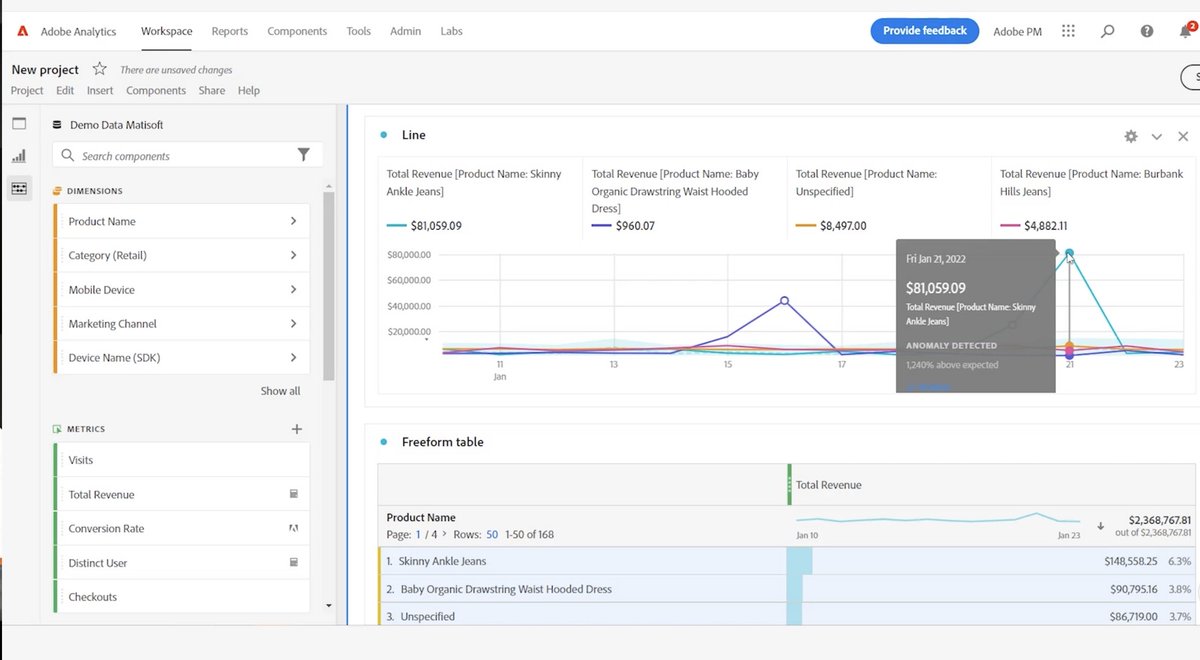Close the Line visualization with X
The height and width of the screenshot is (660, 1200).
[1183, 136]
